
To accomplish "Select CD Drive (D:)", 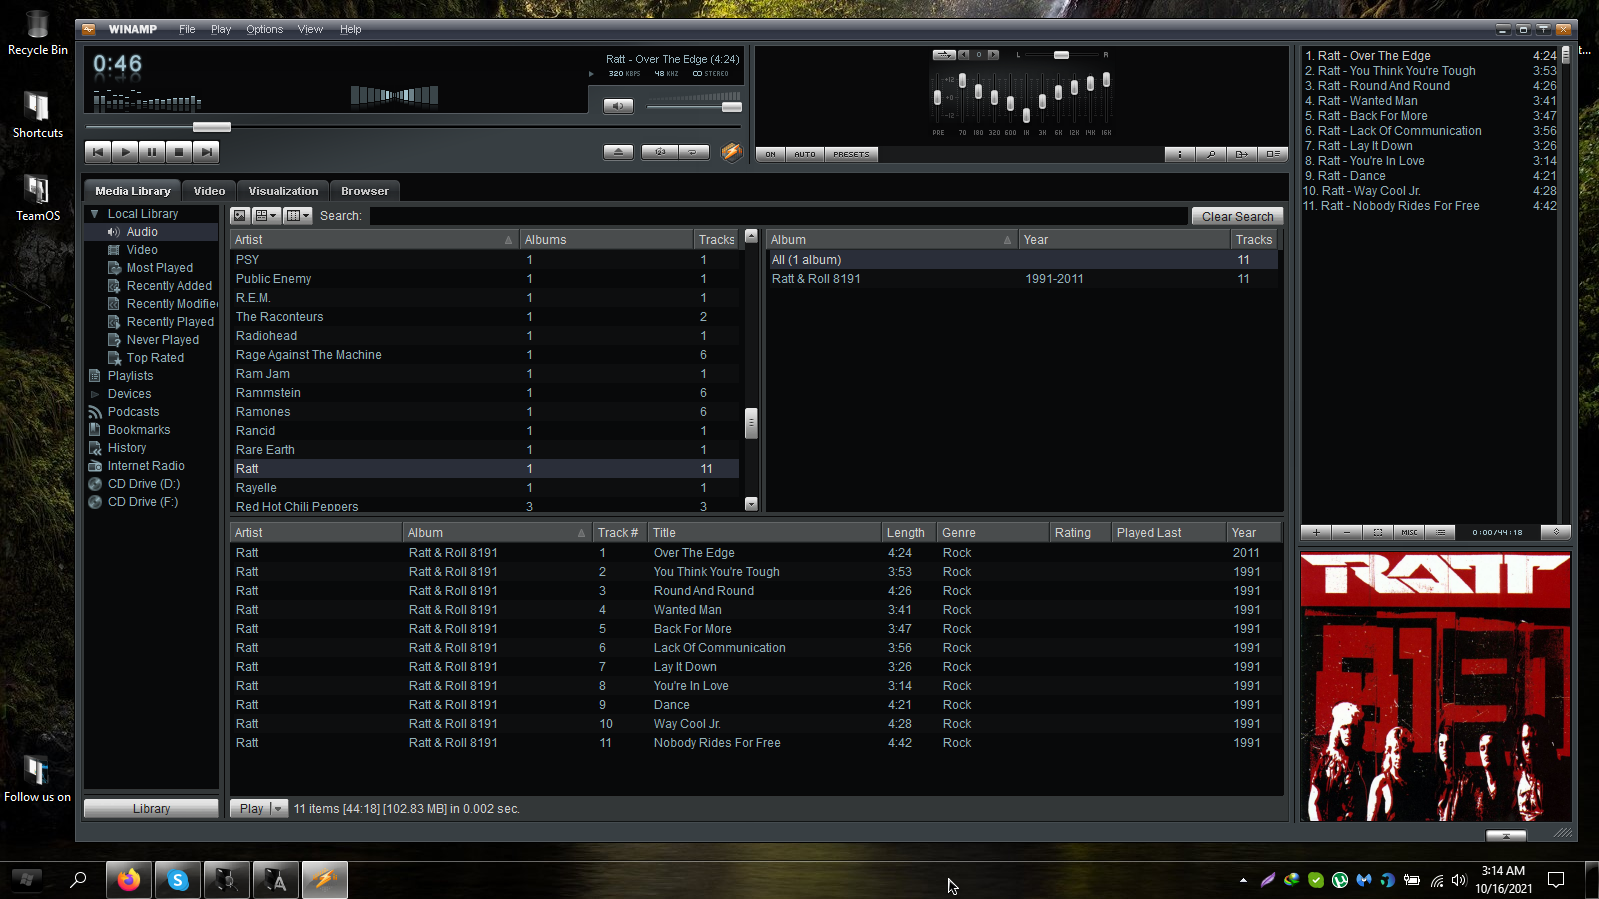I will click(x=144, y=484).
